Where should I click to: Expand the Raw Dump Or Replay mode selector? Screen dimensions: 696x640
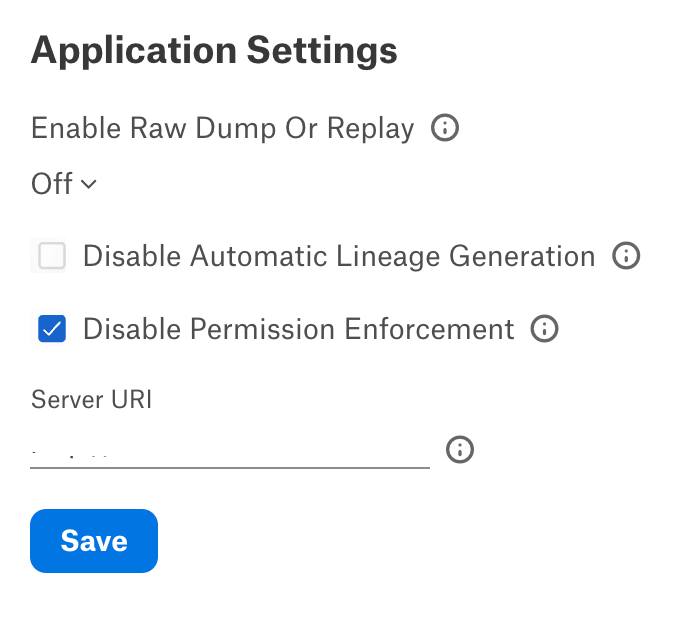[64, 183]
